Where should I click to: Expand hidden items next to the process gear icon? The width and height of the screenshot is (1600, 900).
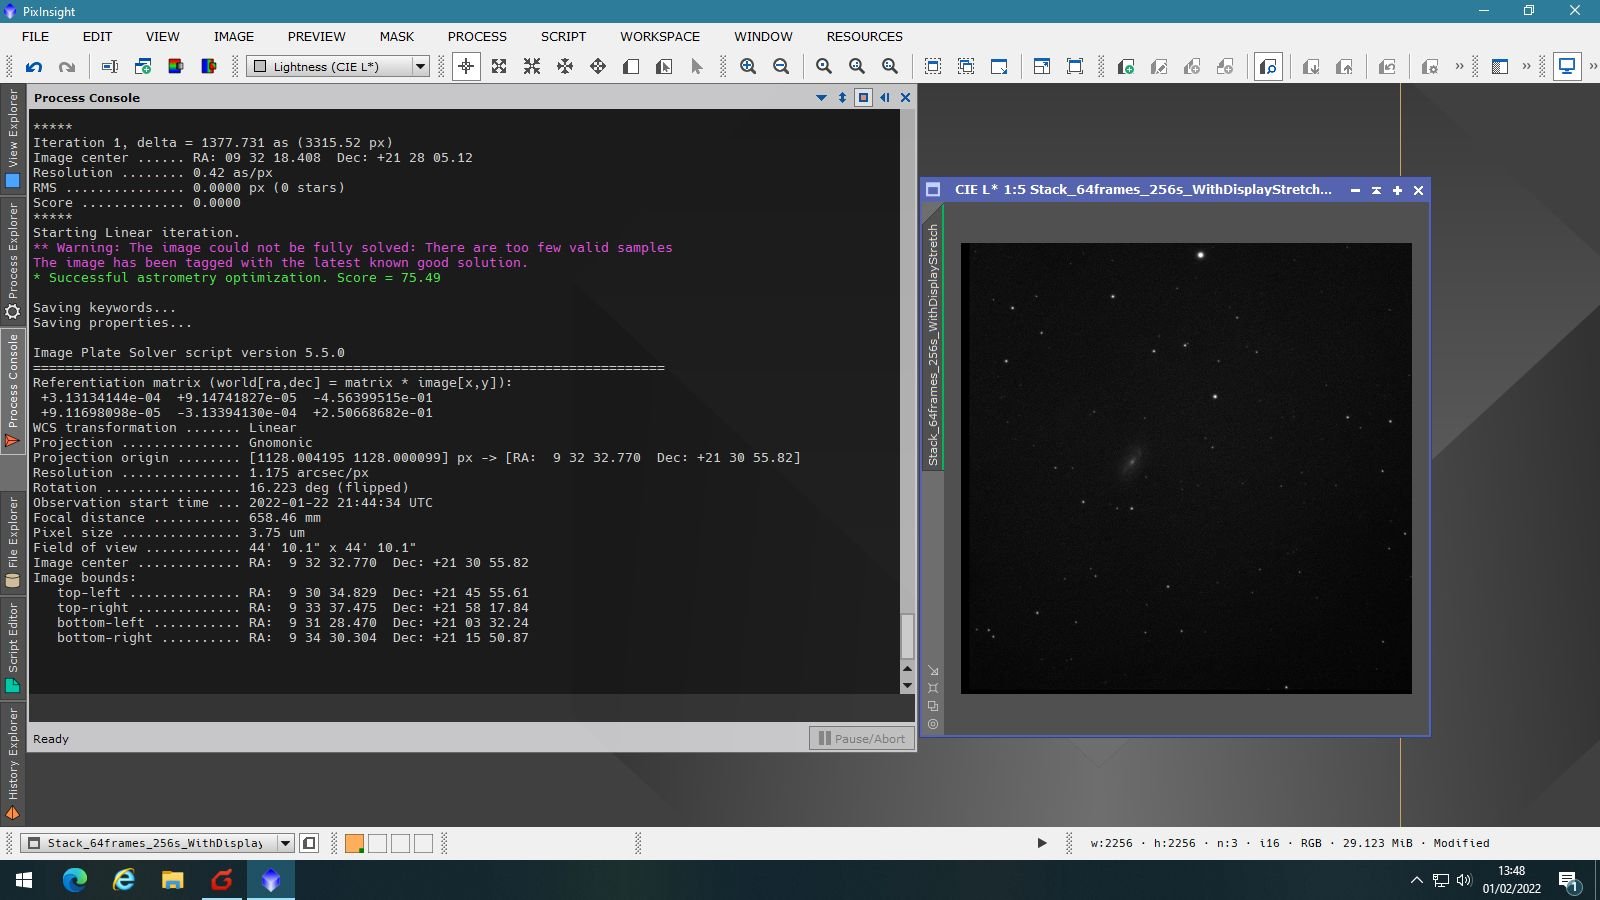click(x=1459, y=67)
